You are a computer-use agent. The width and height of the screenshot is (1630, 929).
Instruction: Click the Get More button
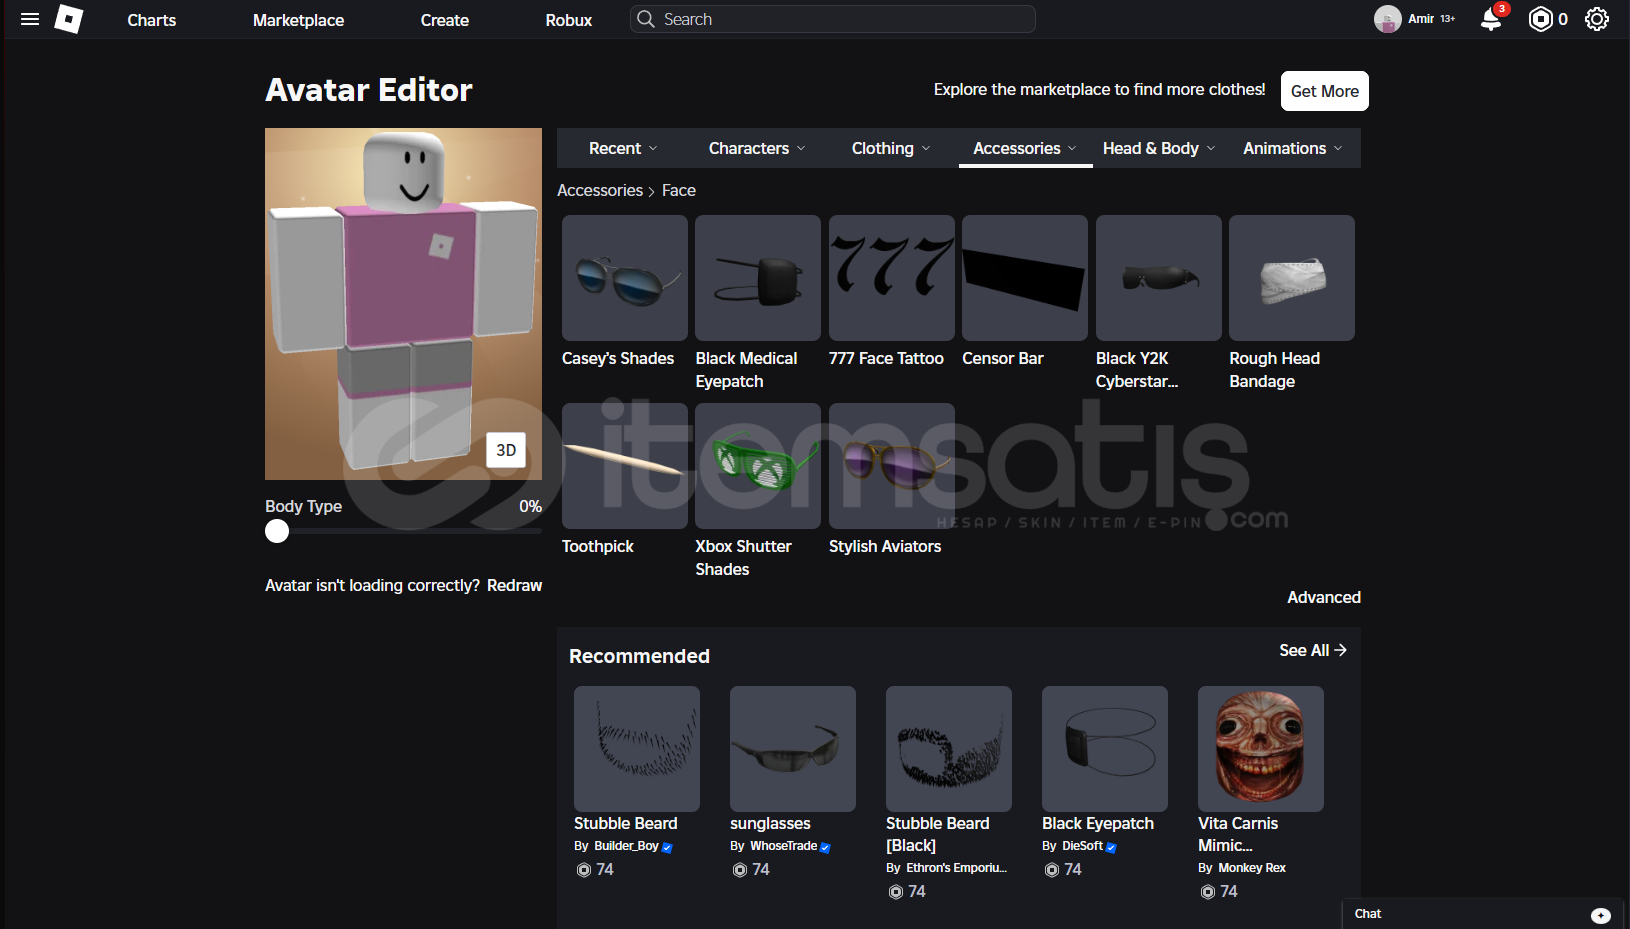(x=1324, y=91)
